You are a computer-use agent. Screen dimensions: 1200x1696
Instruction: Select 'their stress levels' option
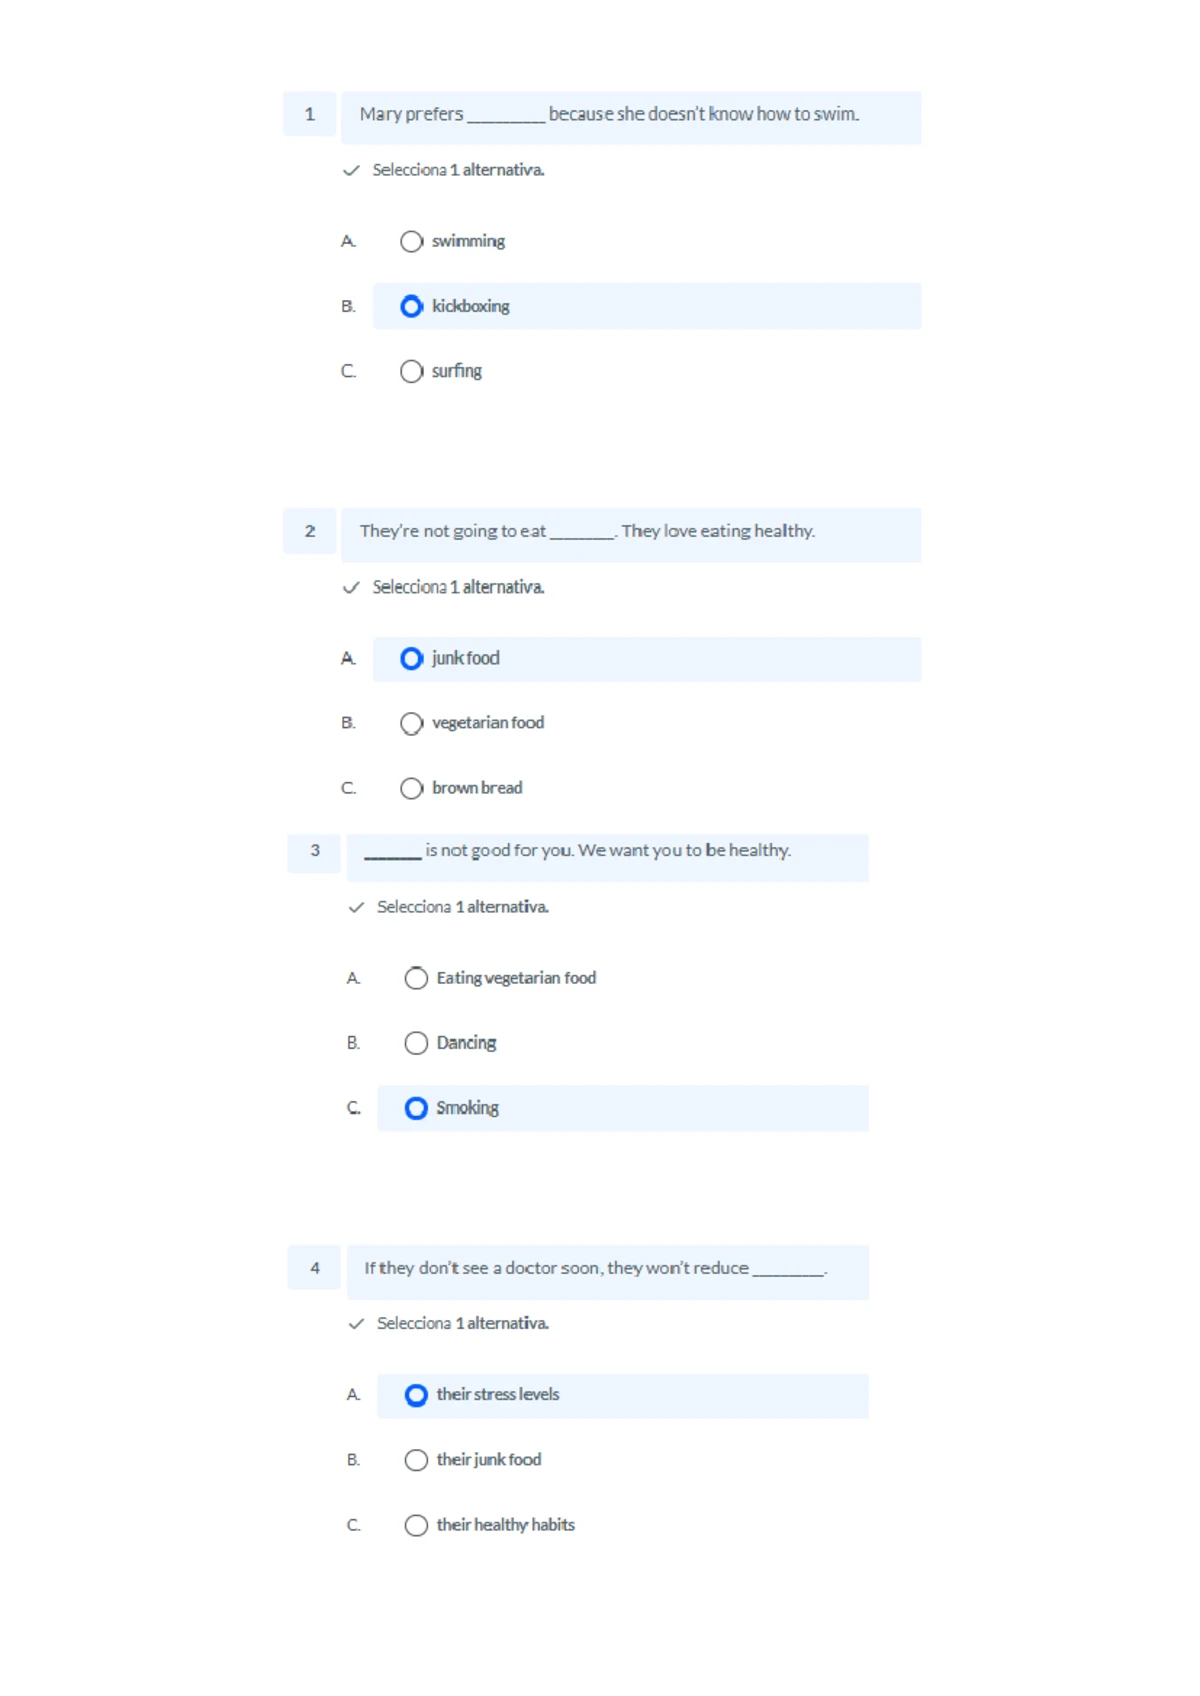tap(416, 1396)
